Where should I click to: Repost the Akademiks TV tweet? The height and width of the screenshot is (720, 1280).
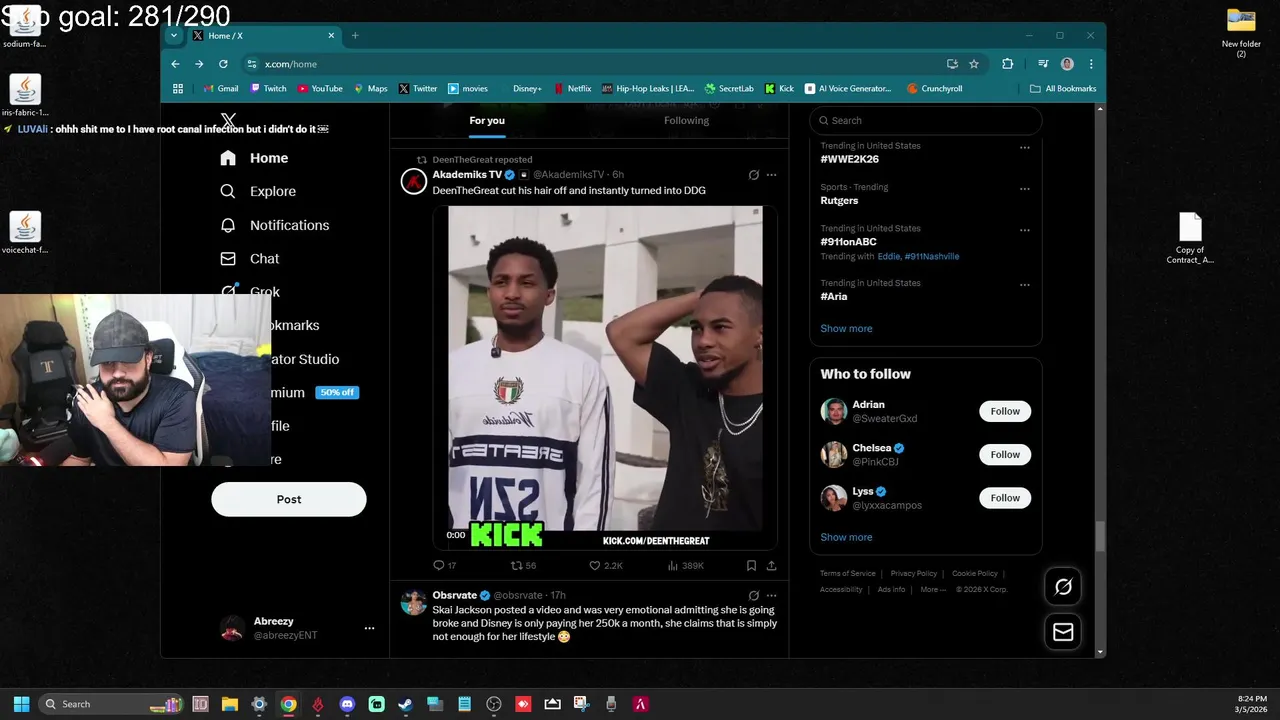click(523, 565)
